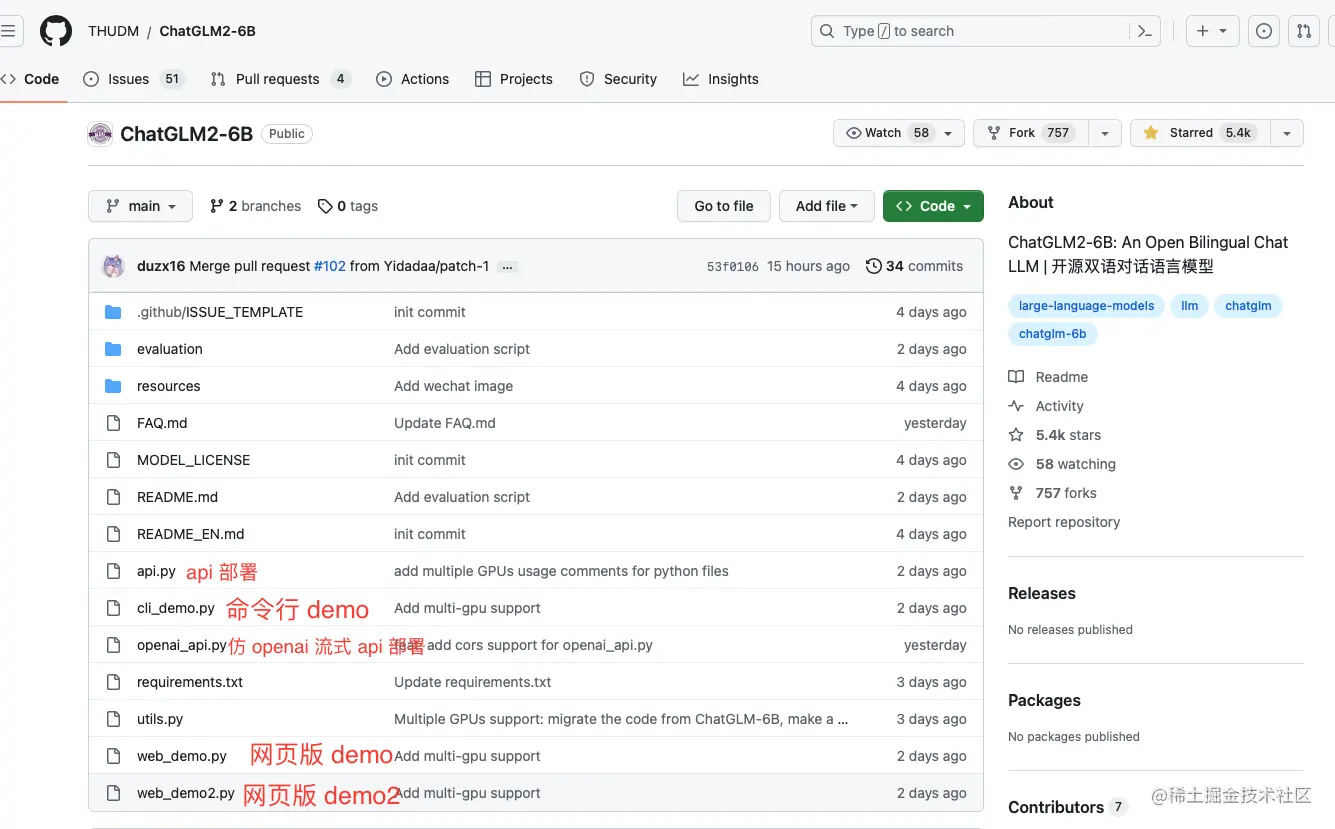Click the file icon next to MODEL_LICENSE
The image size is (1335, 829).
tap(113, 460)
